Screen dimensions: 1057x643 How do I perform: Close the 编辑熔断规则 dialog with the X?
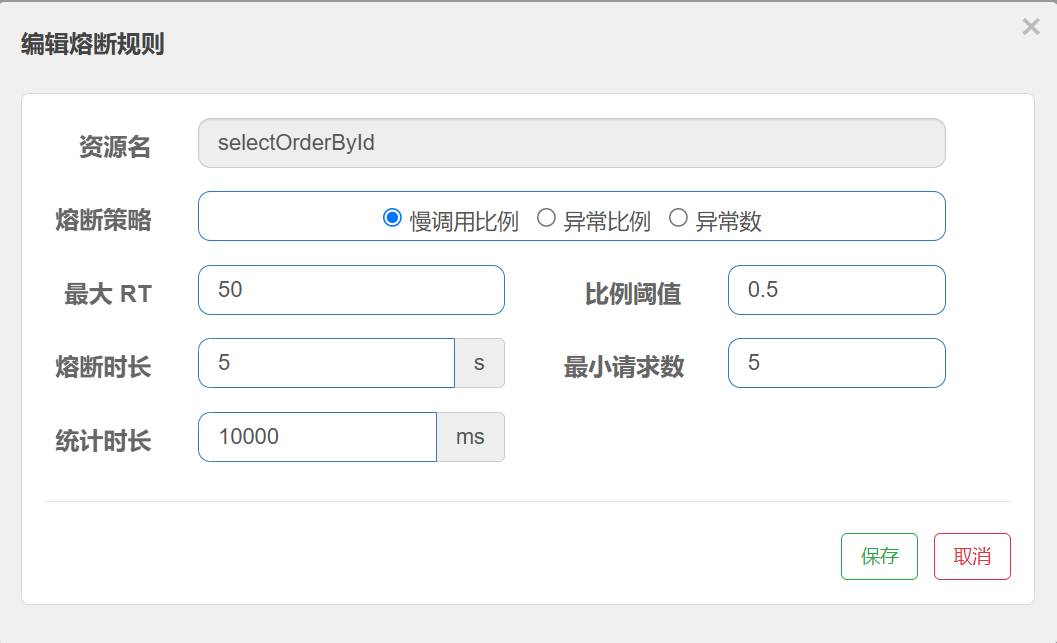coord(1031,27)
